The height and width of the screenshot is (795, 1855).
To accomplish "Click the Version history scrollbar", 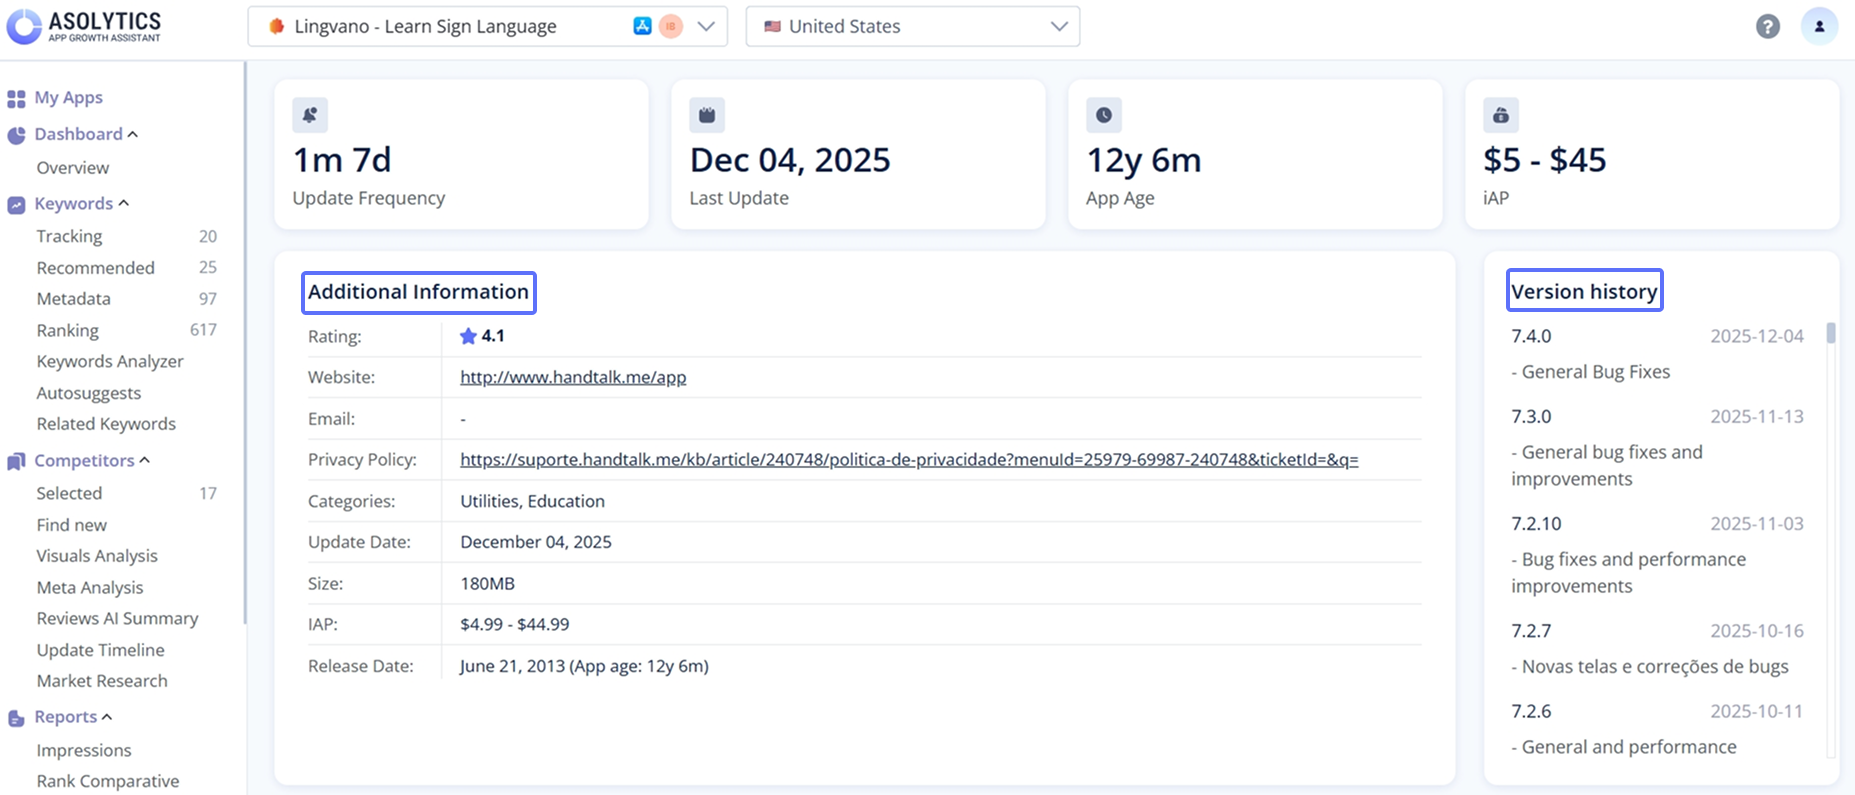I will [x=1830, y=333].
